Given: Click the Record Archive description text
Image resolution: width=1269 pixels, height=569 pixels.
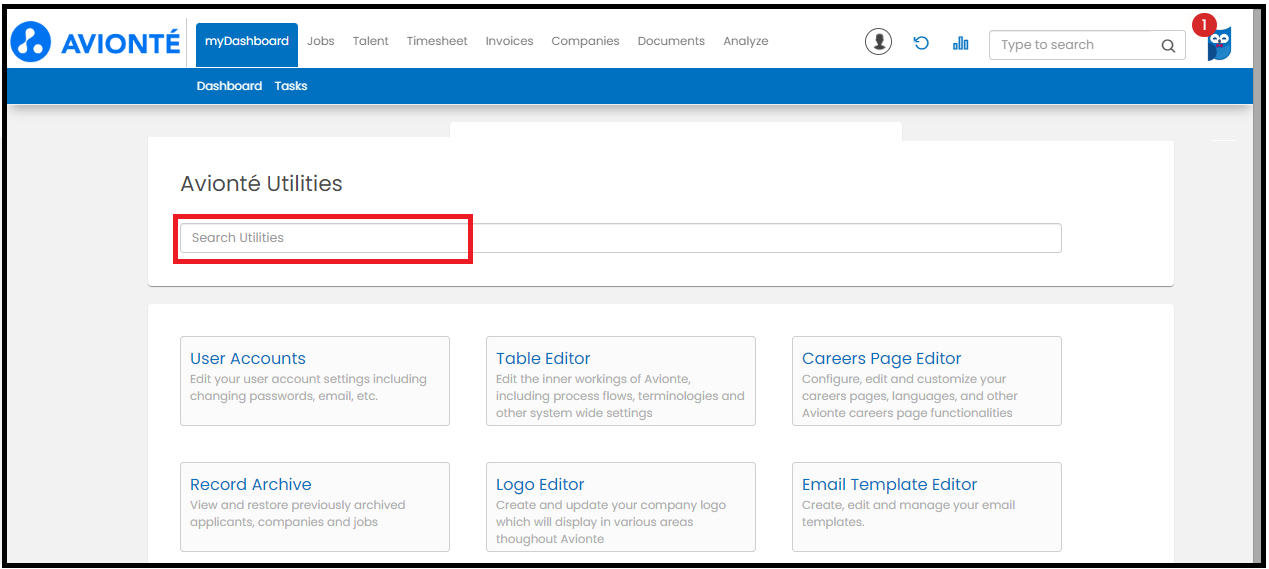Looking at the screenshot, I should pos(298,514).
